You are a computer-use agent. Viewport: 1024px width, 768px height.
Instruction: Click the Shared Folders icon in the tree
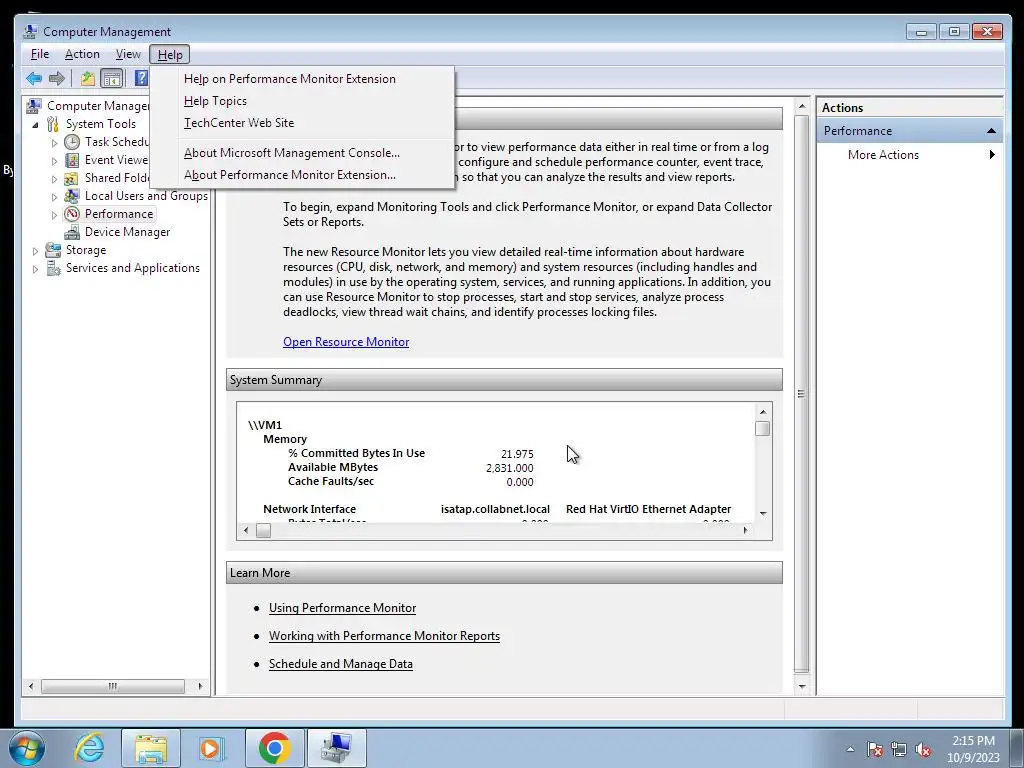pyautogui.click(x=72, y=178)
